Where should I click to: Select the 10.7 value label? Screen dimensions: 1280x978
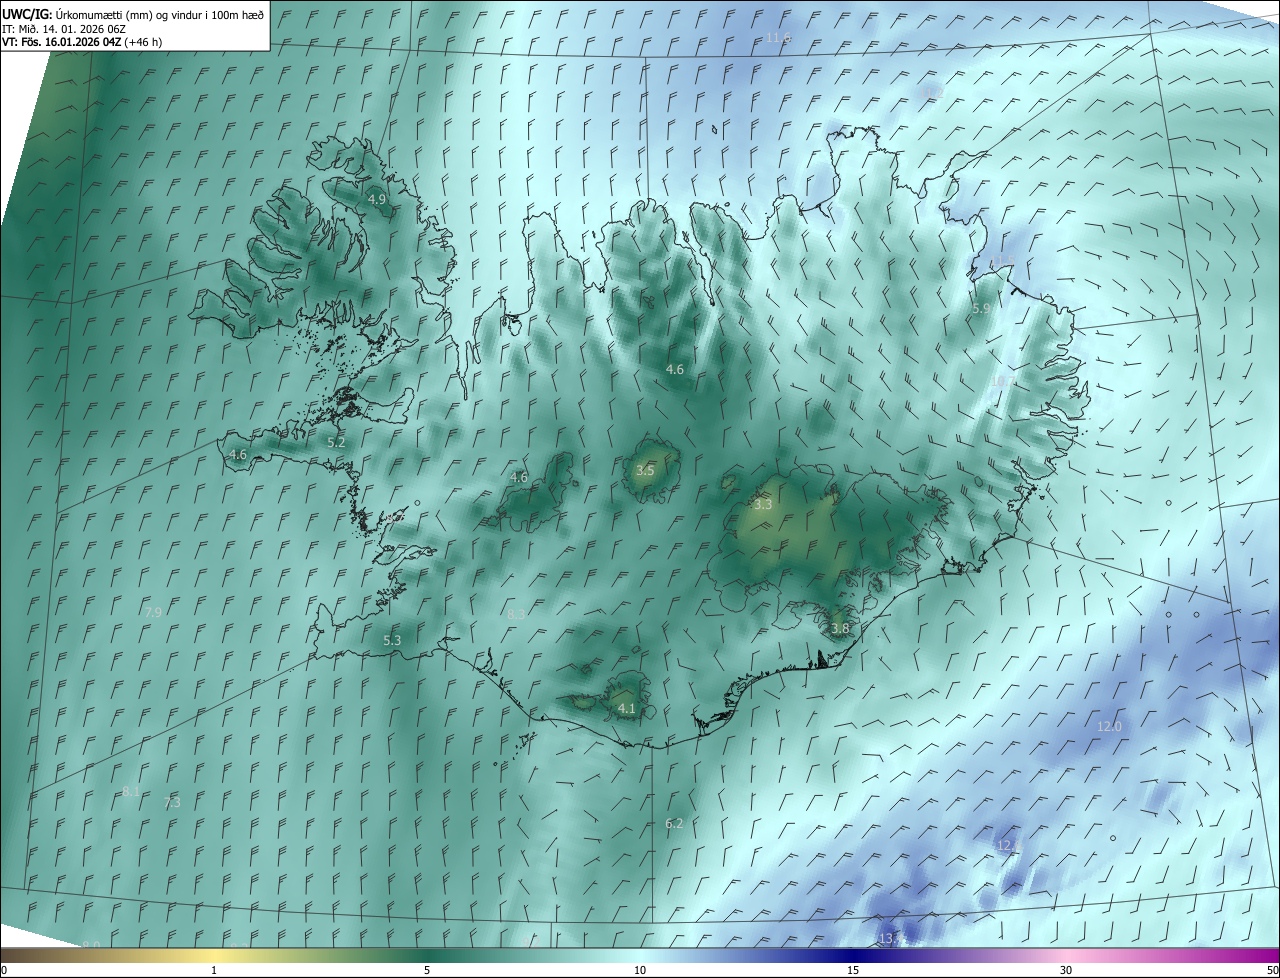coord(1003,381)
